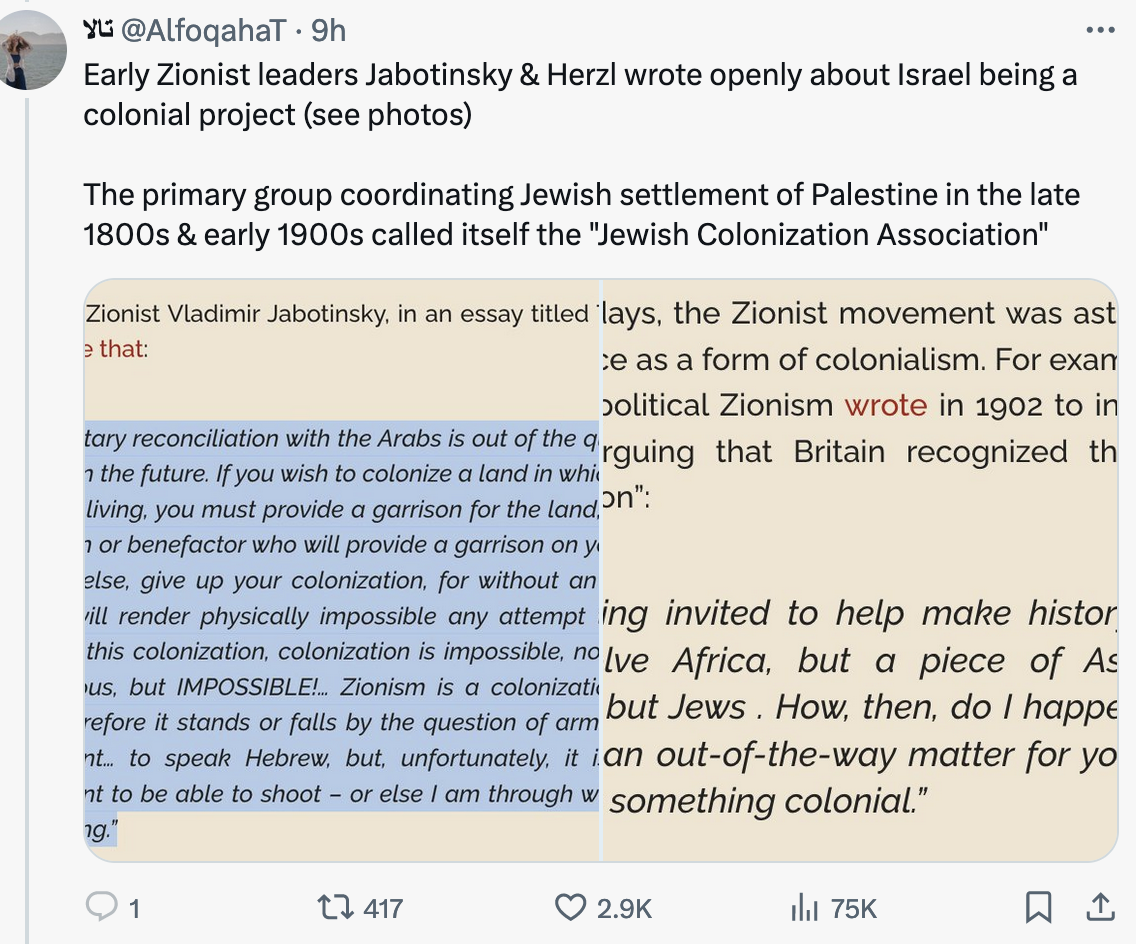Click the red "wrote" word in right image

885,405
